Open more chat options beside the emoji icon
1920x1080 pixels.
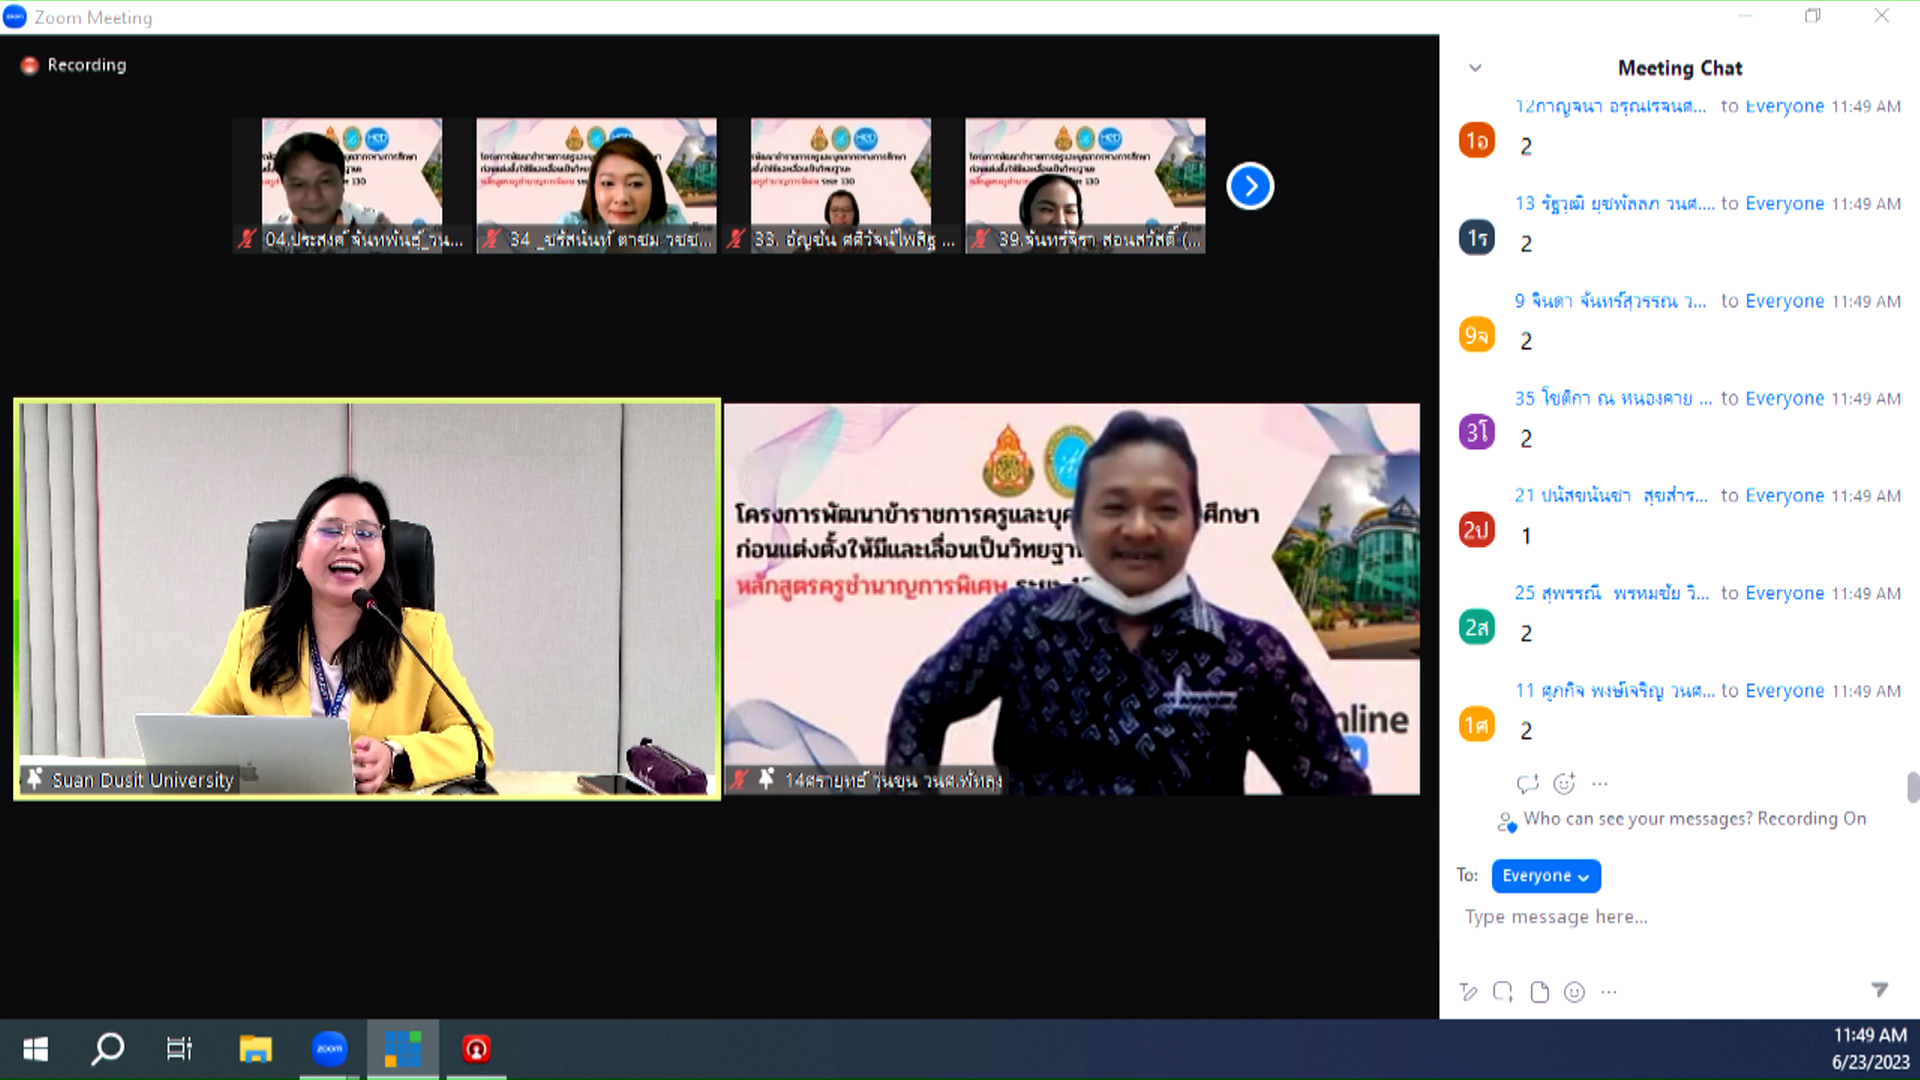tap(1608, 992)
